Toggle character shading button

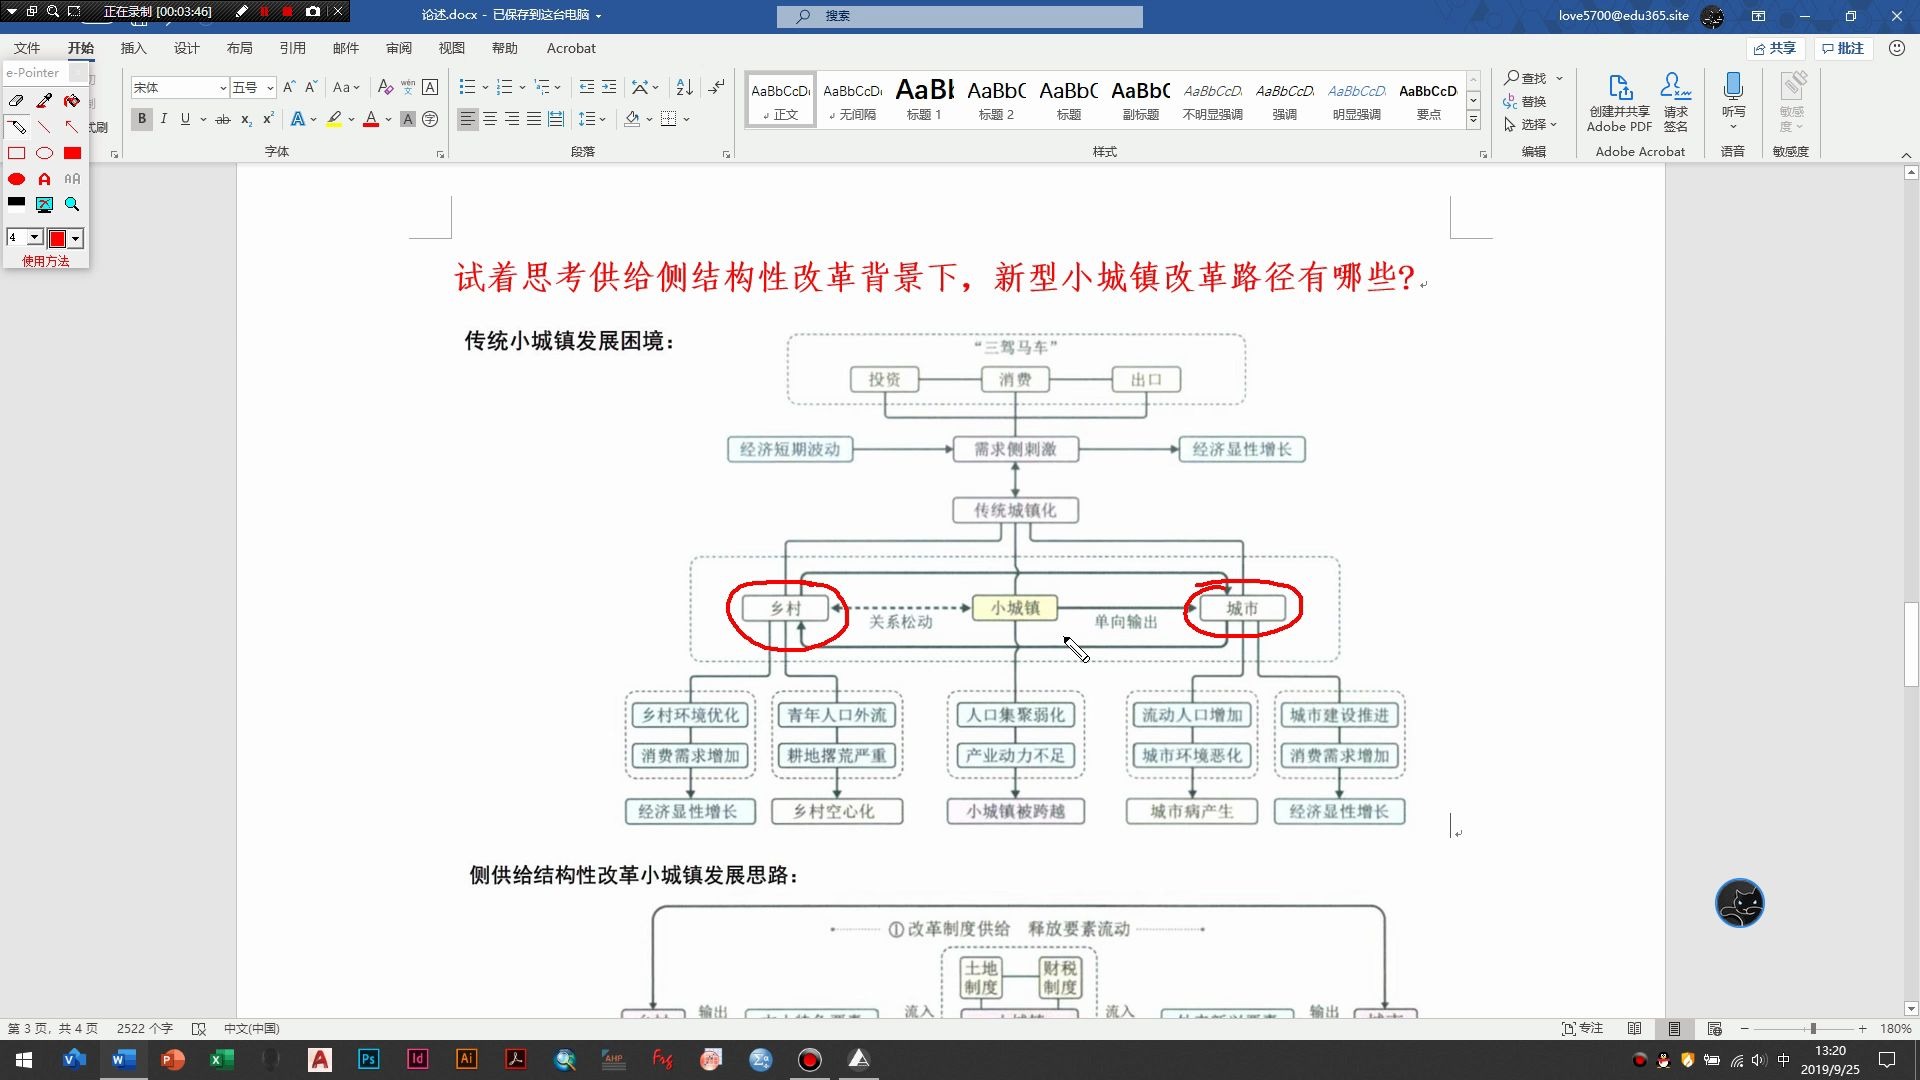tap(408, 119)
